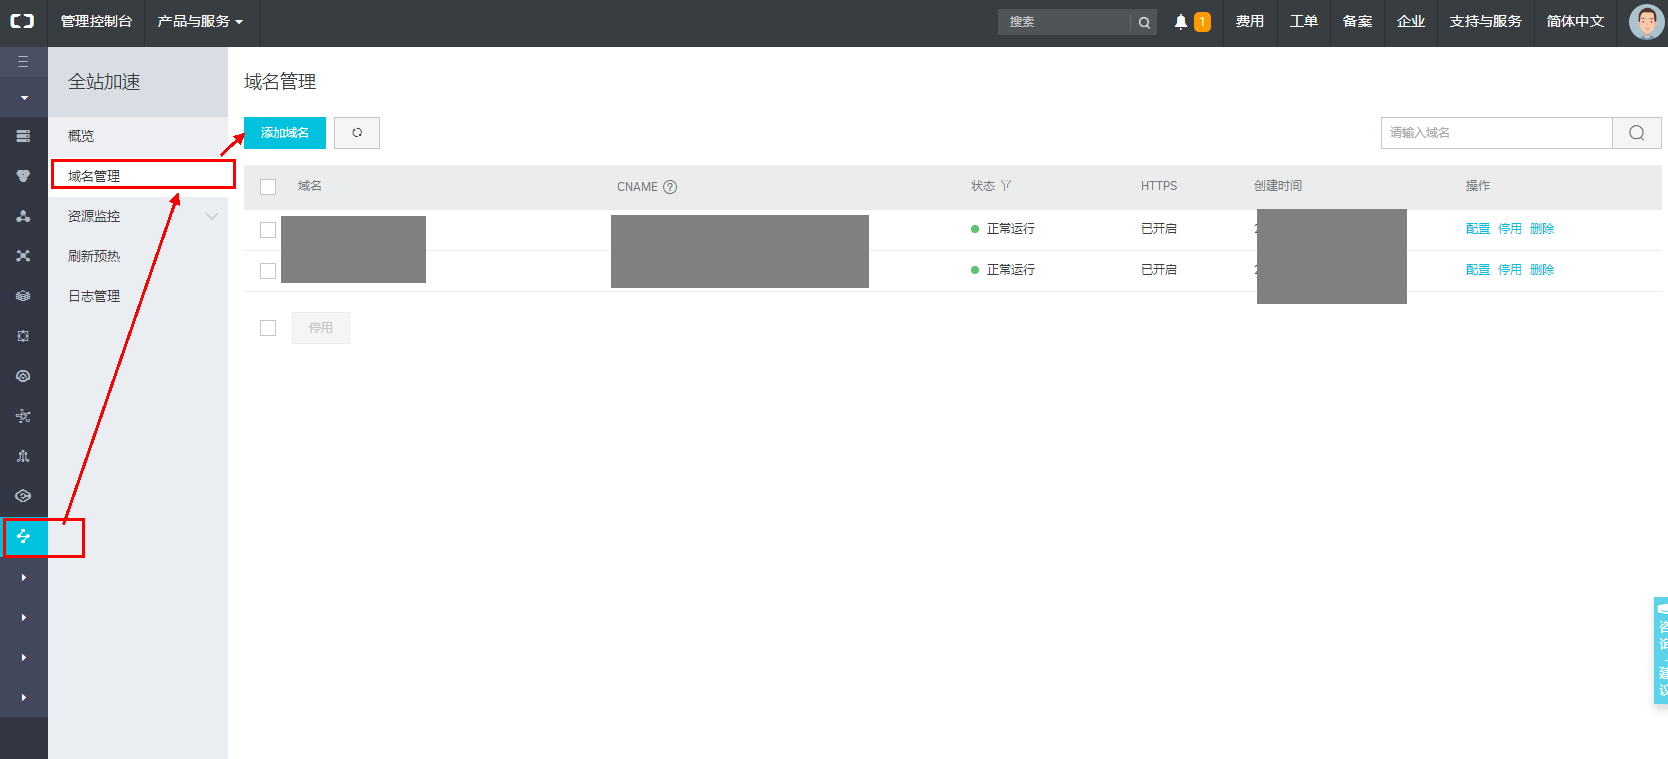Check the second domain row checkbox
The image size is (1668, 759).
click(268, 271)
